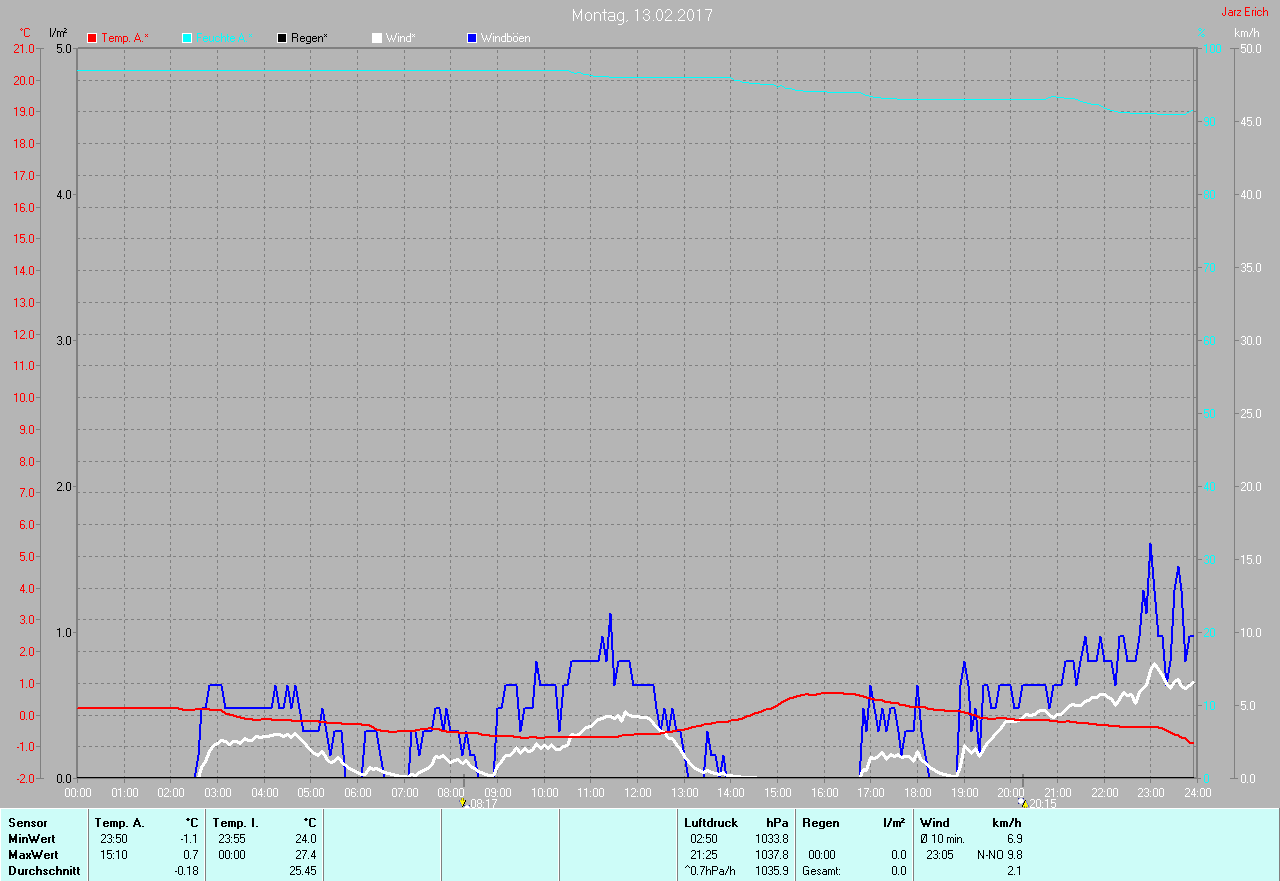Select the "Durchschnitt" row label
This screenshot has height=881, width=1280.
point(43,871)
